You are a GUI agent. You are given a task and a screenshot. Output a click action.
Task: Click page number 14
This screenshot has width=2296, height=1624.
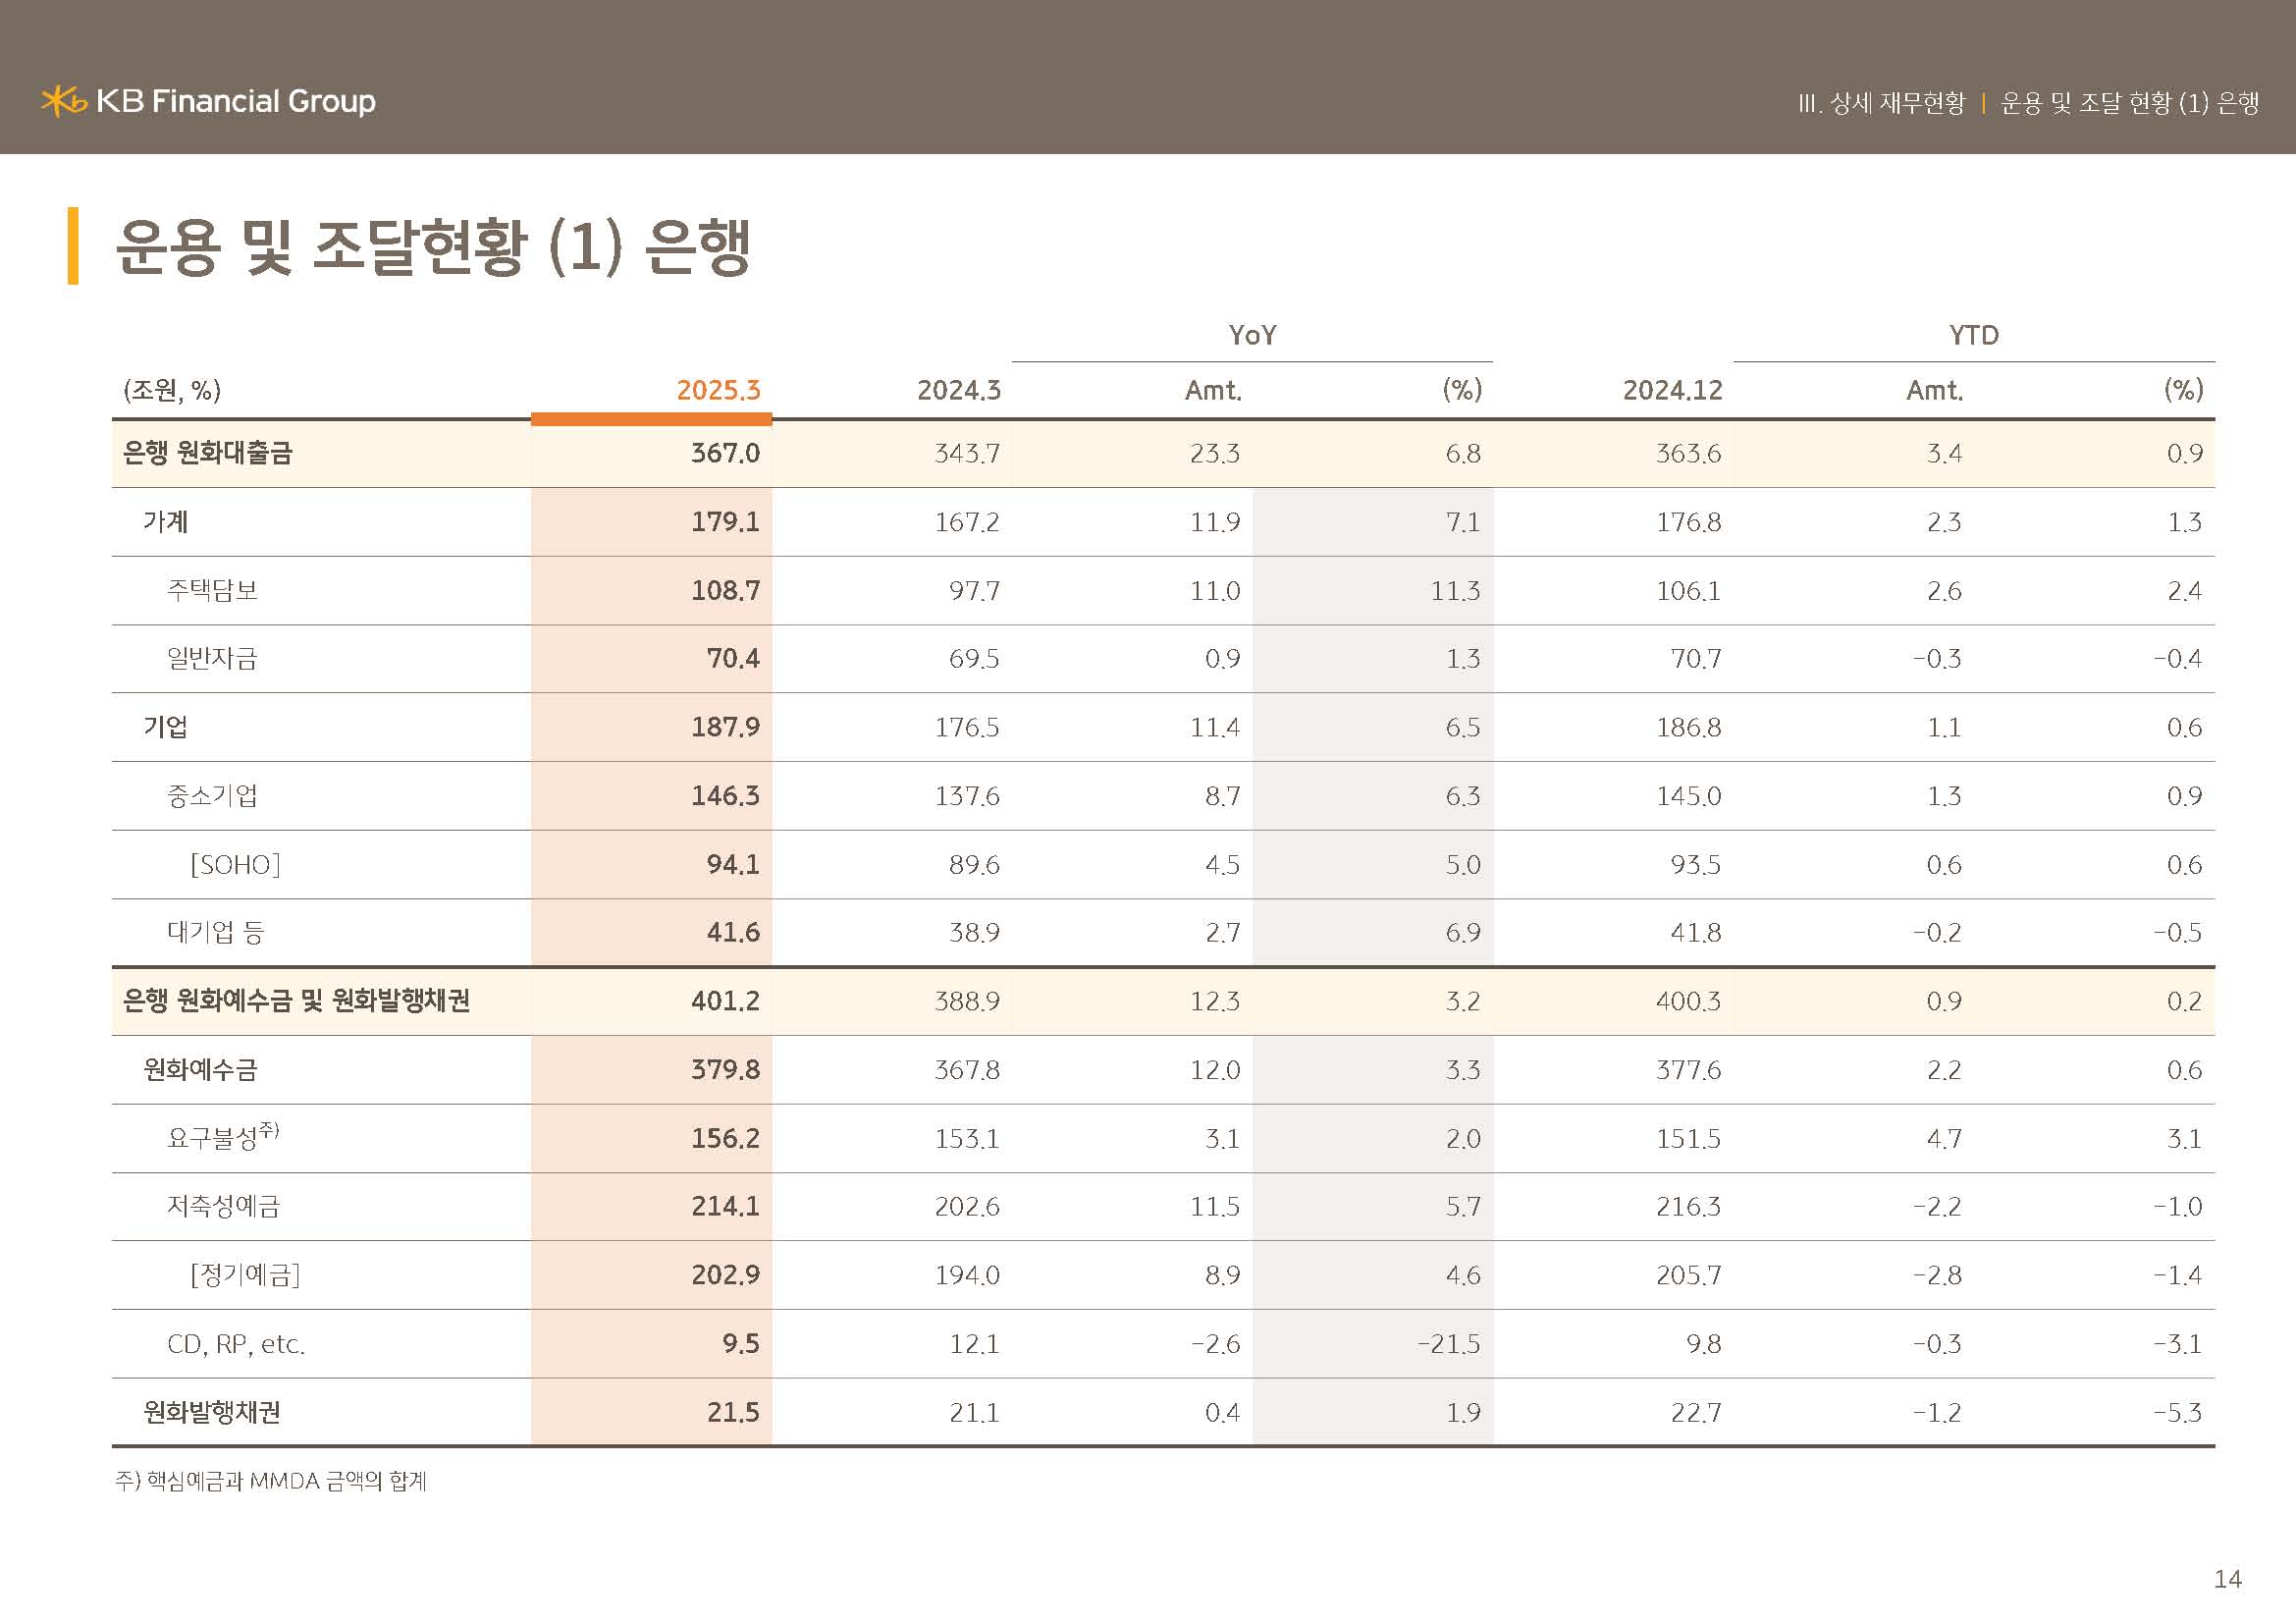(2227, 1579)
